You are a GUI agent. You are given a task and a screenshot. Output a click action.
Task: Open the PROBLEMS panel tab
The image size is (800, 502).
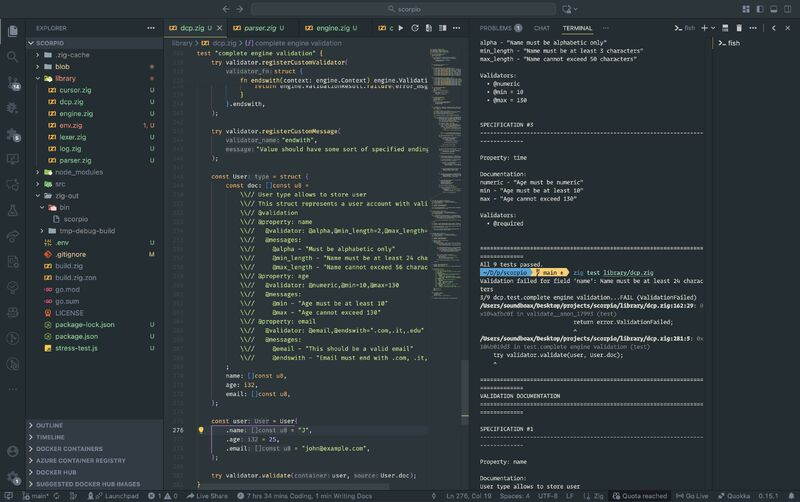[x=501, y=28]
